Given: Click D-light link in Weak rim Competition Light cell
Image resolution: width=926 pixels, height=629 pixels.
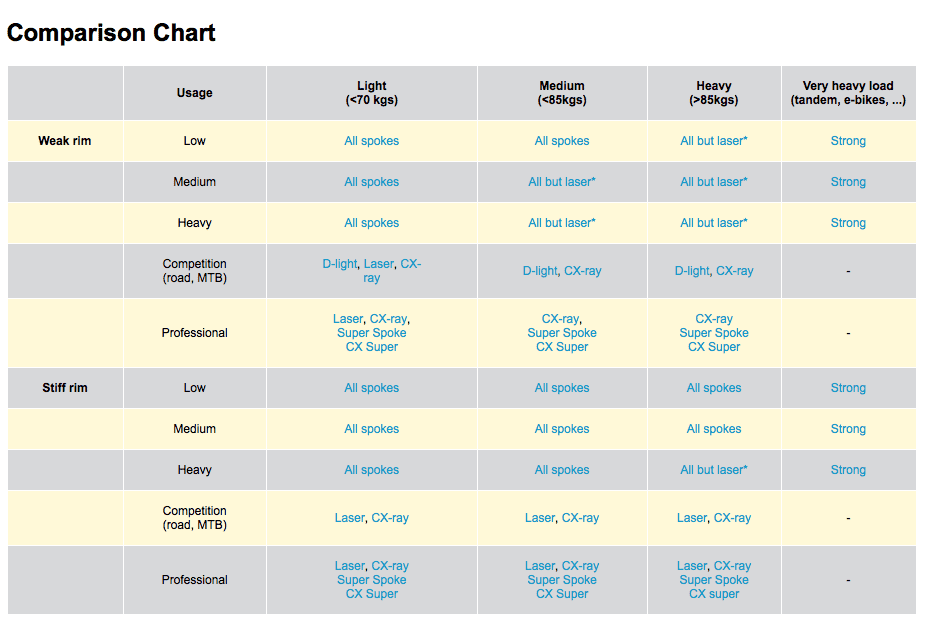Looking at the screenshot, I should [x=340, y=264].
